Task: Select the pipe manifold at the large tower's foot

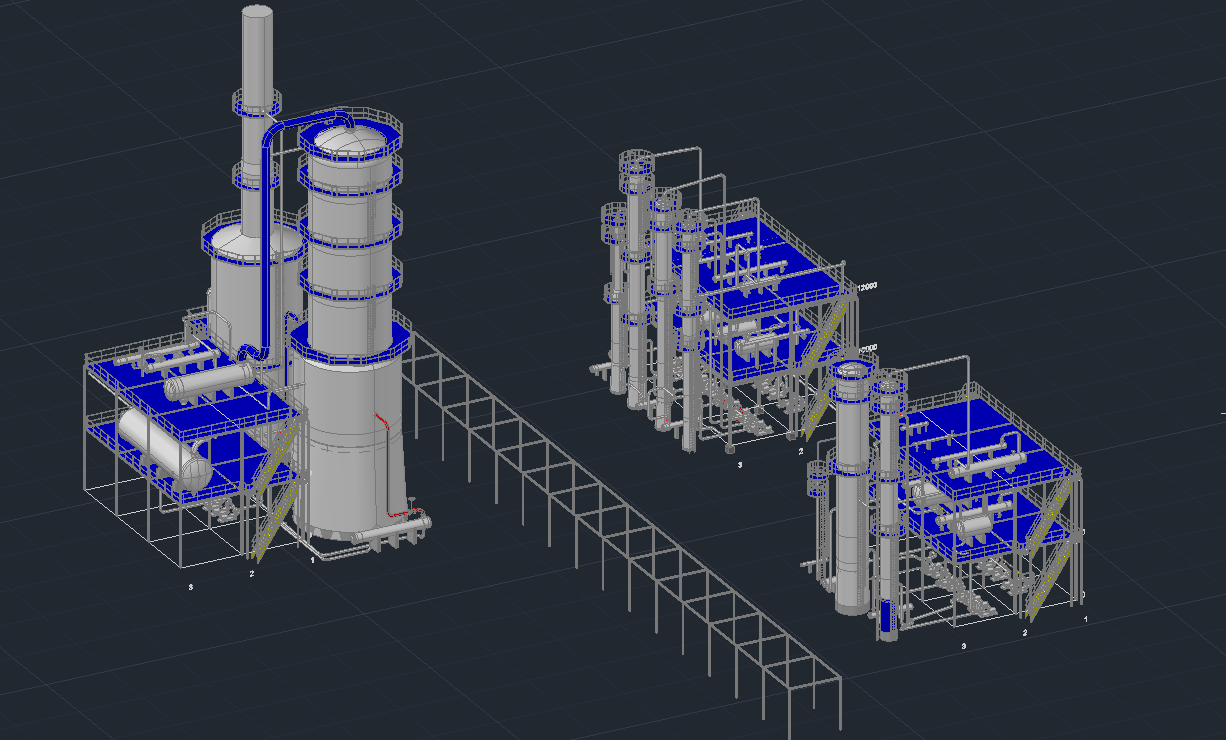Action: pyautogui.click(x=390, y=530)
